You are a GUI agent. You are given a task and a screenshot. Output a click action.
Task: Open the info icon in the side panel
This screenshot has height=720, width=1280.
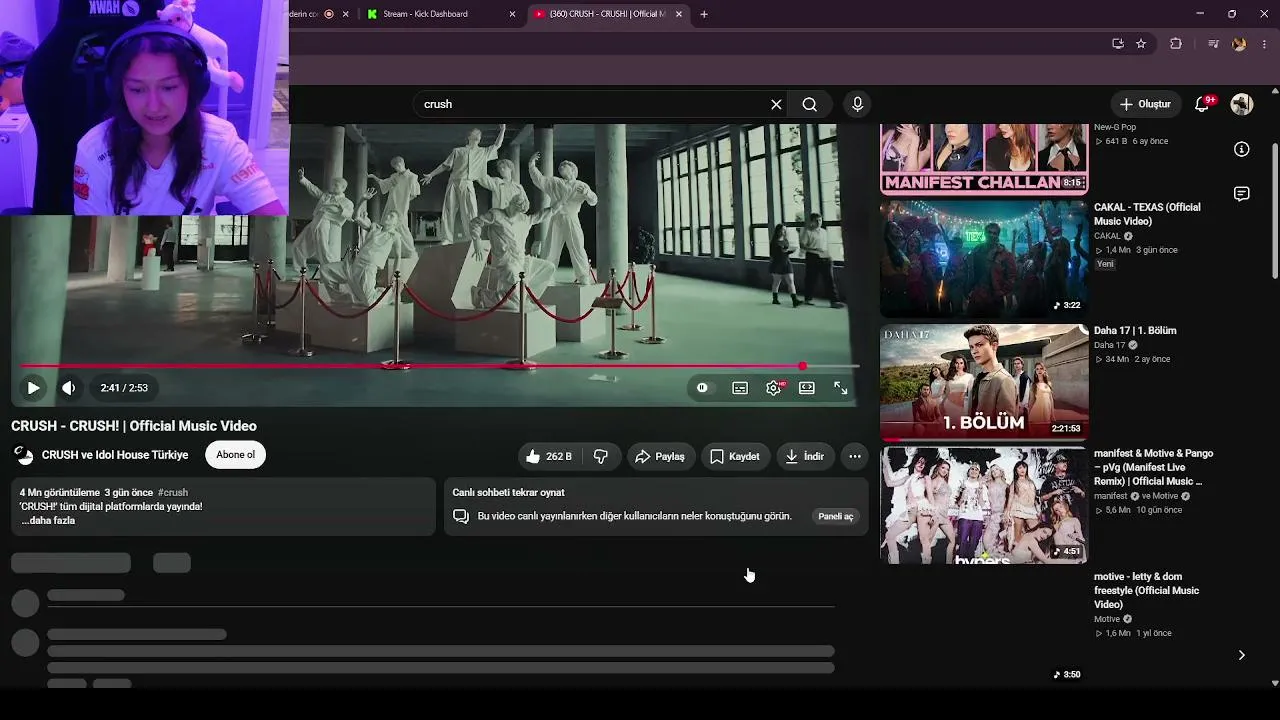point(1242,149)
